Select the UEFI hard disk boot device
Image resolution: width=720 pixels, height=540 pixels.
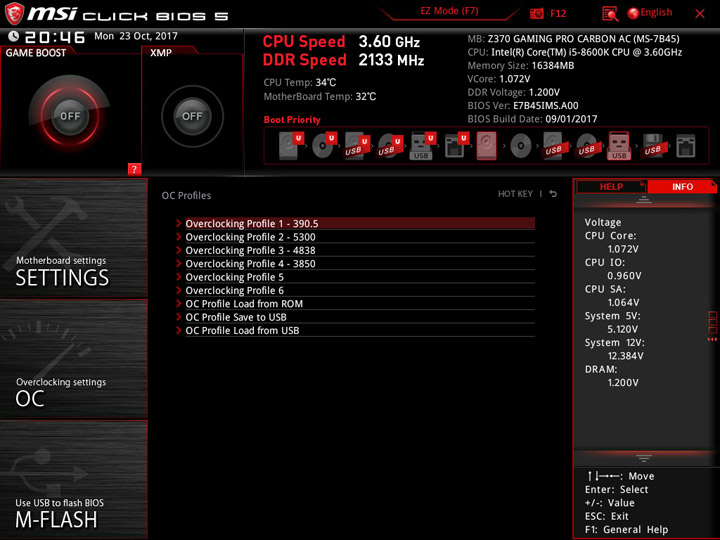coord(291,146)
